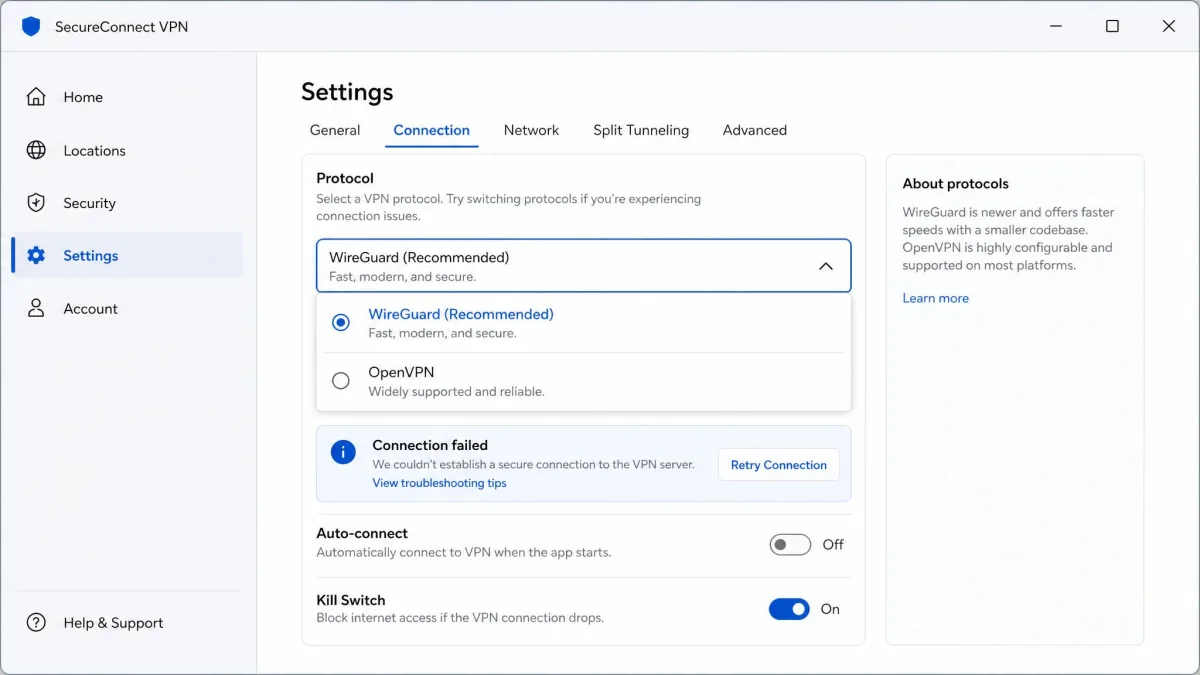Turn off the Kill Switch toggle
The width and height of the screenshot is (1200, 675).
tap(789, 608)
